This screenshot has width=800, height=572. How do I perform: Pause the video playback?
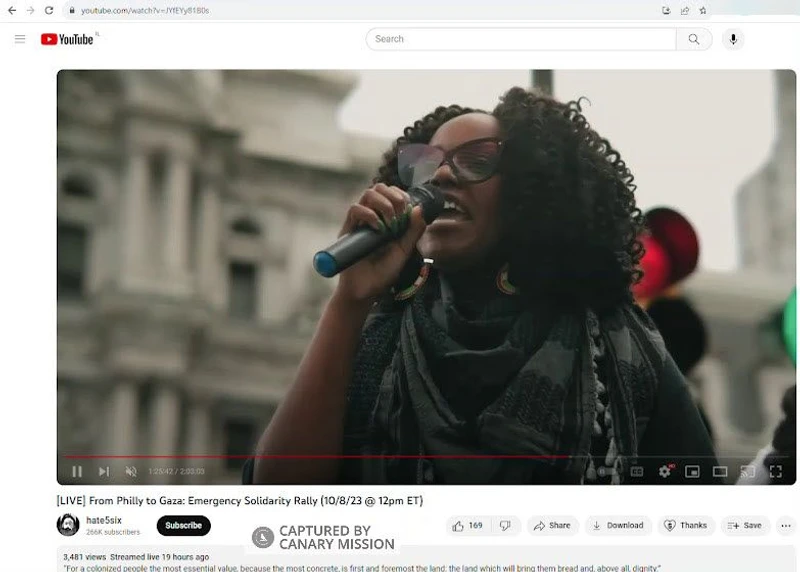[77, 471]
